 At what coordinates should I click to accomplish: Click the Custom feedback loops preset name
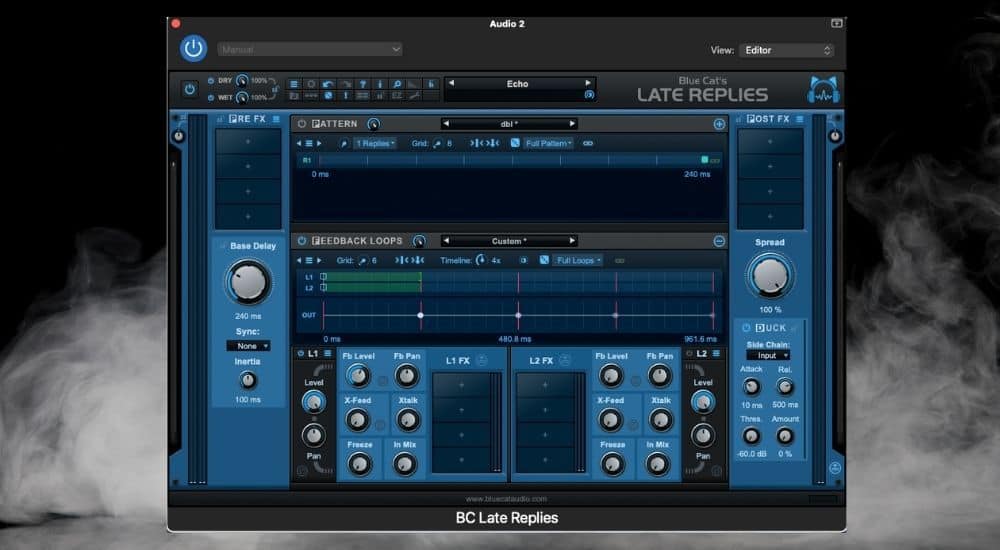click(508, 241)
